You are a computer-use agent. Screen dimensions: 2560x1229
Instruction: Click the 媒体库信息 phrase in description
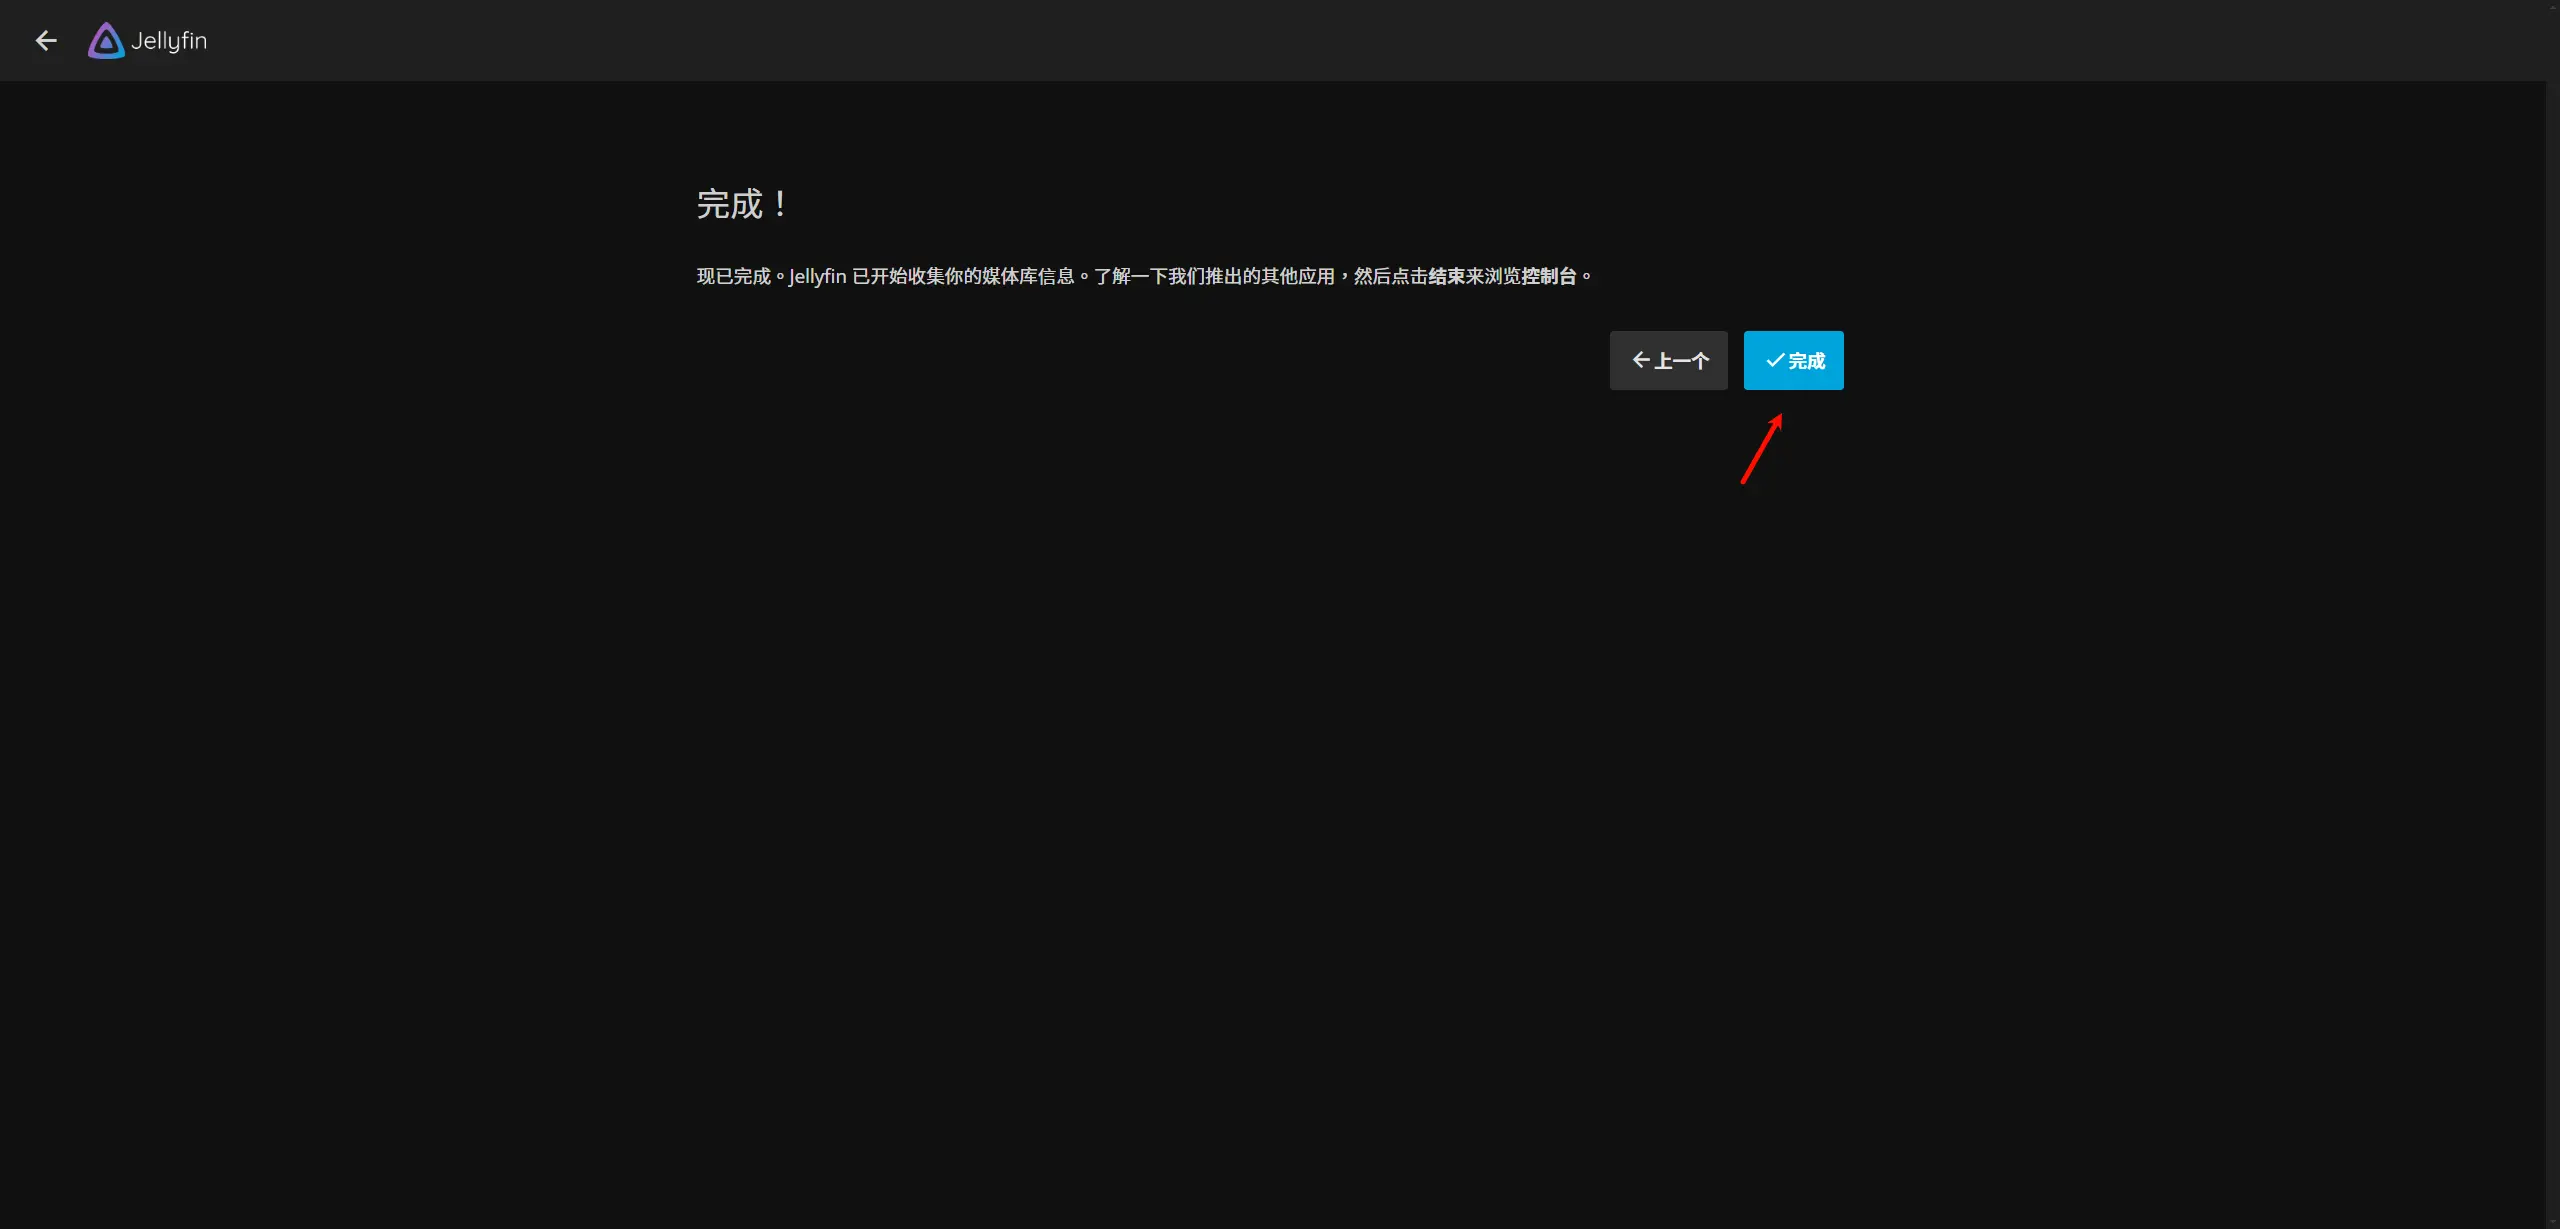click(x=1028, y=276)
